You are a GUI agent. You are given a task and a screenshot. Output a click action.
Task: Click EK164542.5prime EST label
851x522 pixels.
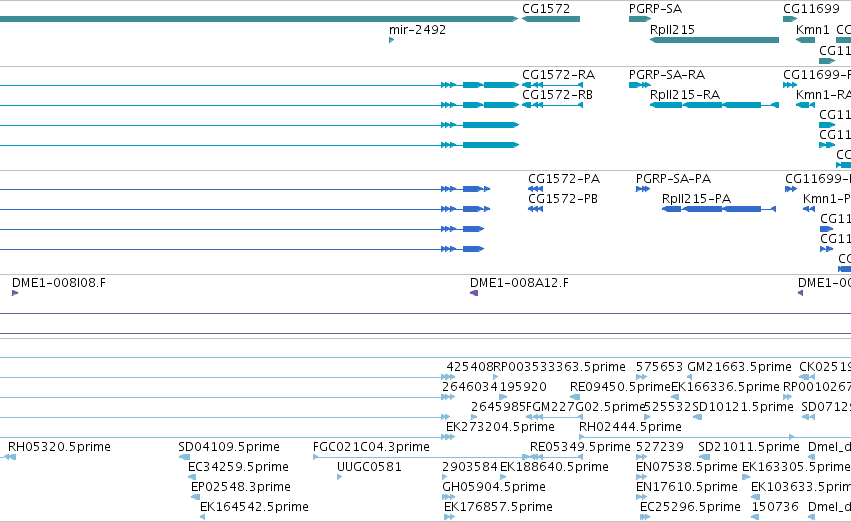[255, 507]
